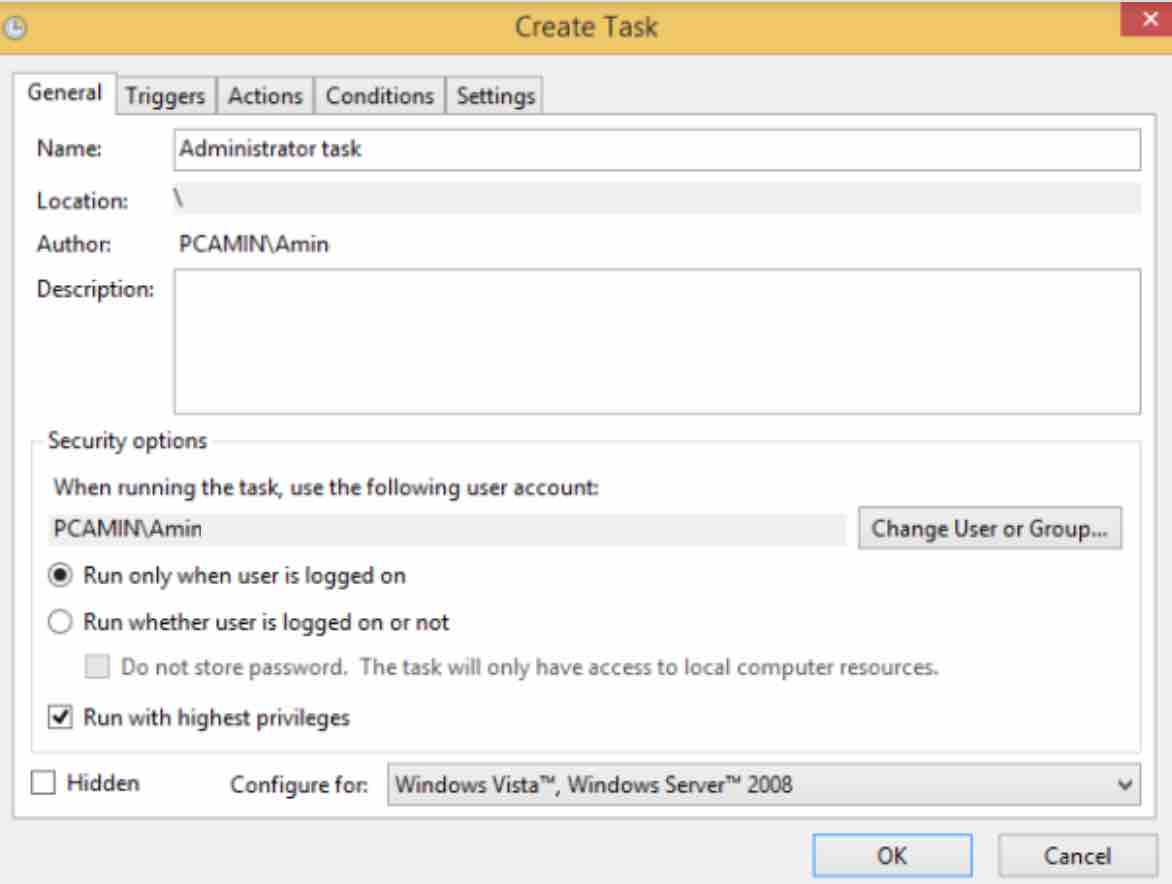Open the Configure for dropdown
The width and height of the screenshot is (1172, 884).
(x=764, y=785)
